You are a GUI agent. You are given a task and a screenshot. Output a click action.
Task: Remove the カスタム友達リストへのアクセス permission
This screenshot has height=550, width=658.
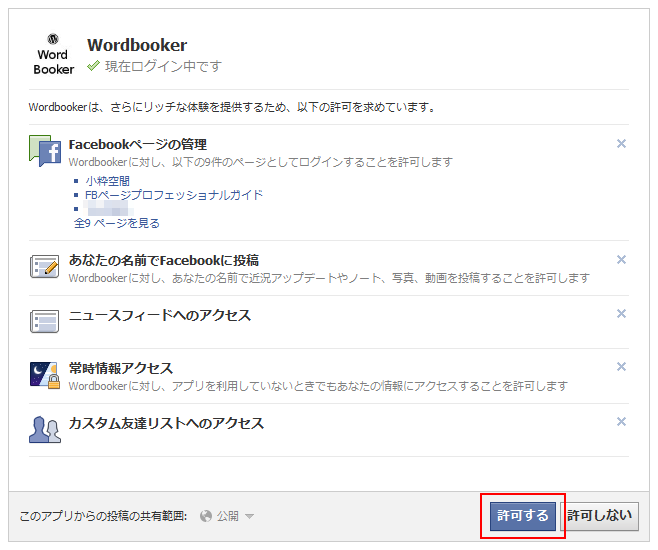click(x=621, y=422)
